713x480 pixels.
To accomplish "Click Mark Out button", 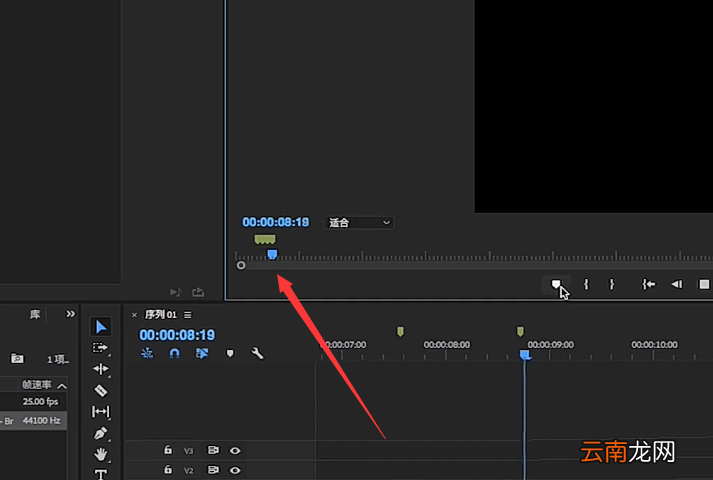I will coord(612,285).
